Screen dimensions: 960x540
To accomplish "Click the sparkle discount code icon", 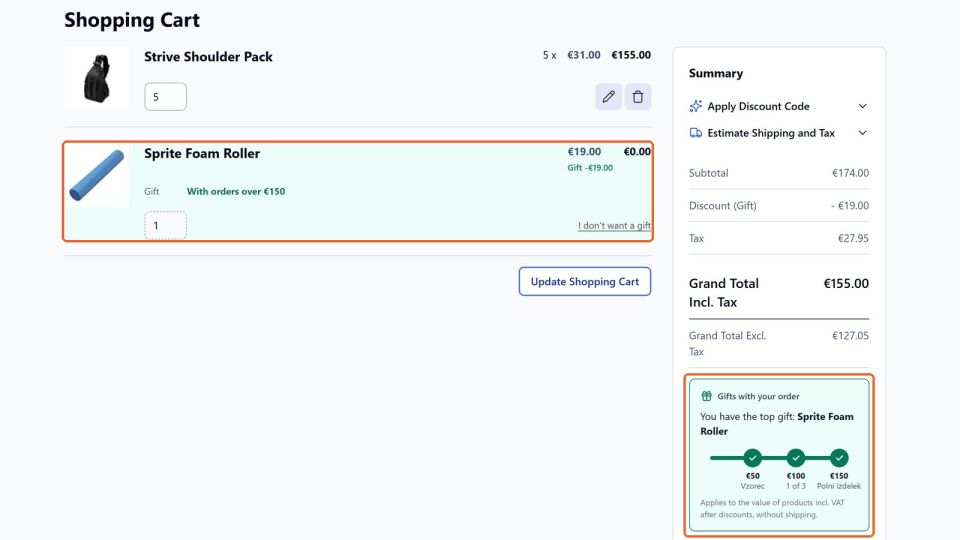I will click(696, 106).
